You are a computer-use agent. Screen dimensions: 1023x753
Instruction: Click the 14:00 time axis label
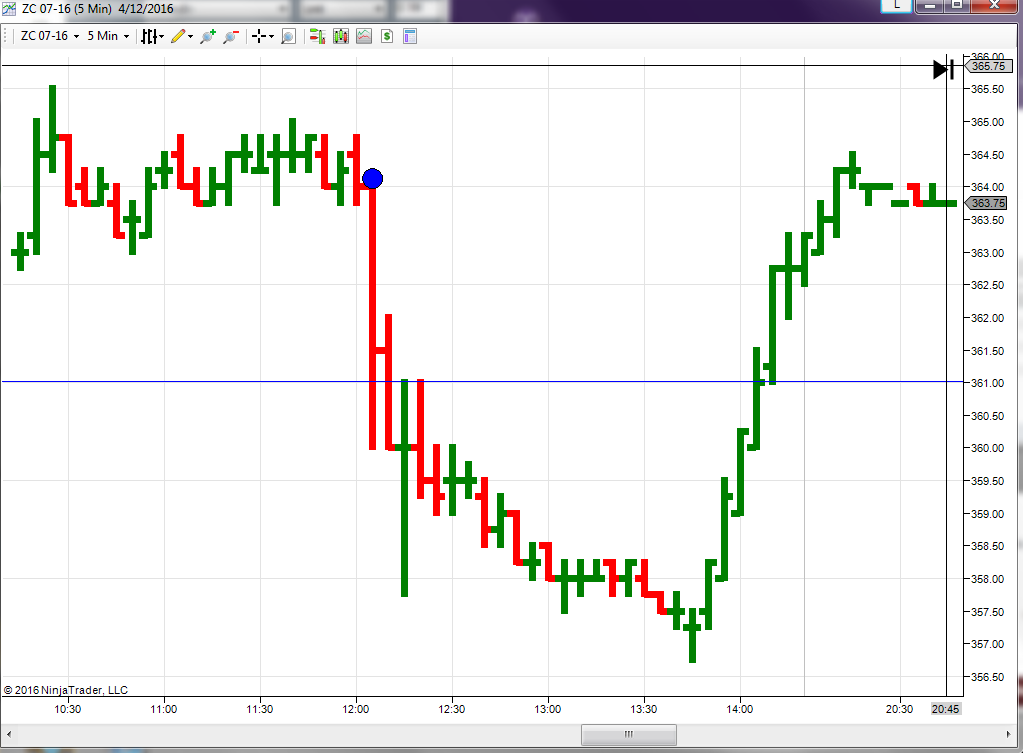[739, 709]
